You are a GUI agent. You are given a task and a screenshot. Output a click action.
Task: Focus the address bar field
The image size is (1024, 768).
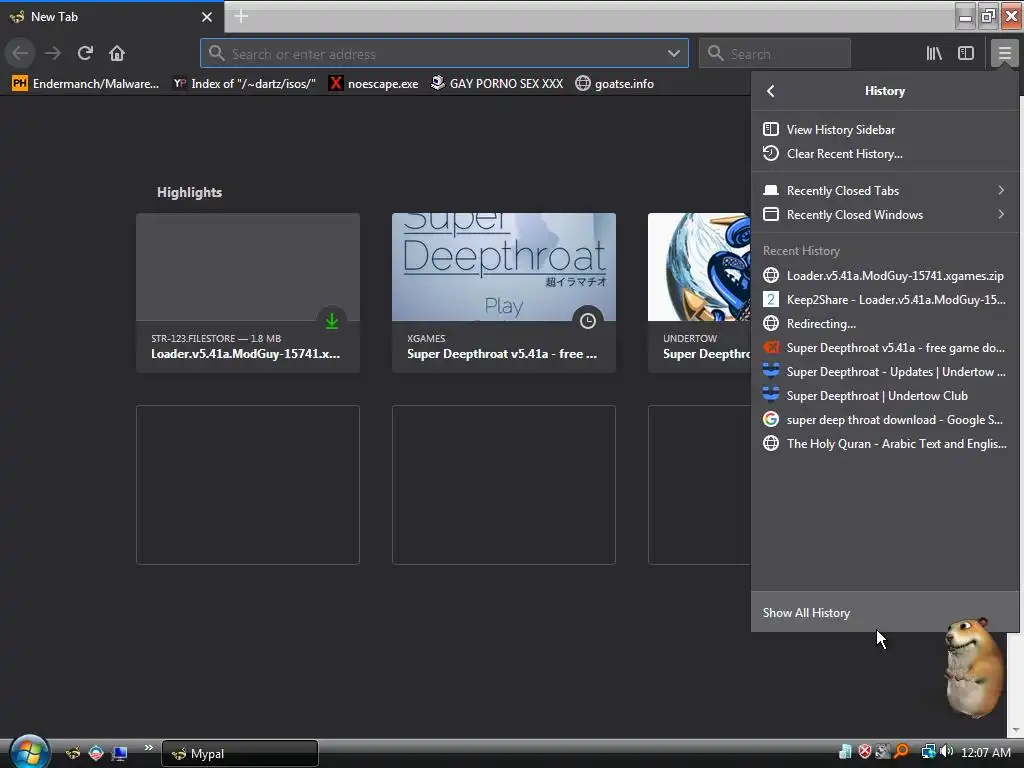(444, 54)
